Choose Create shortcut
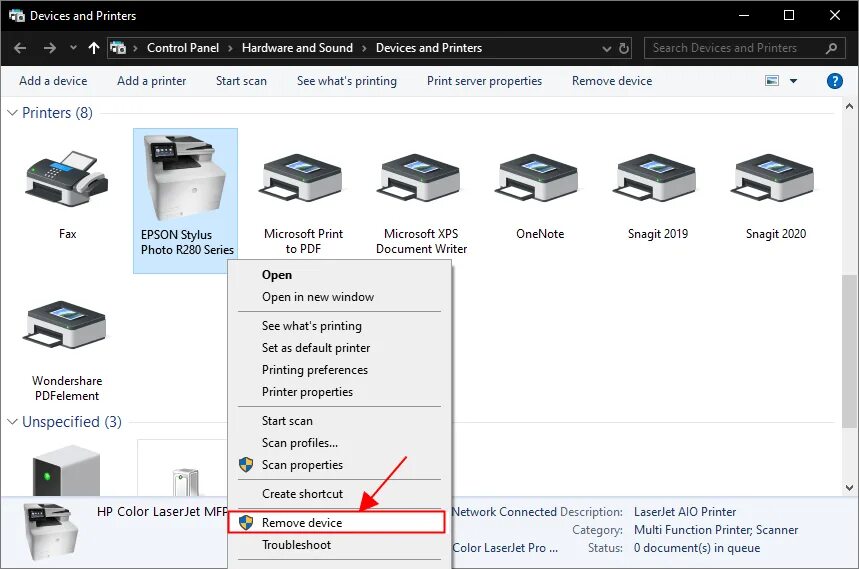 340,493
